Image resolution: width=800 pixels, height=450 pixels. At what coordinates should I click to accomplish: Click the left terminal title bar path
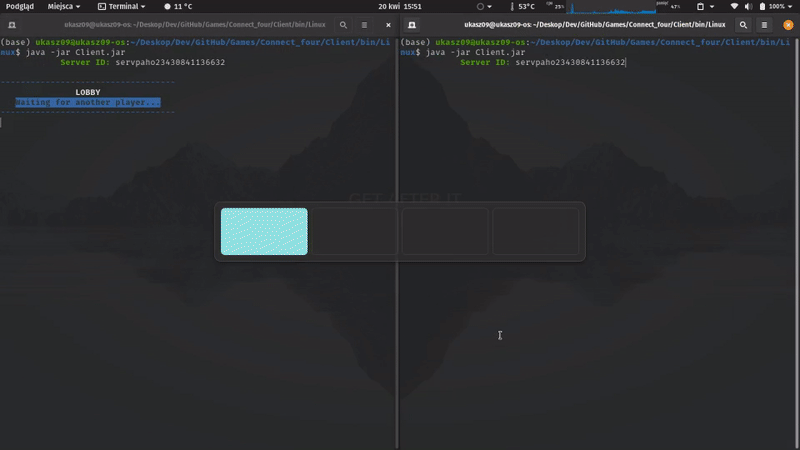[195, 24]
